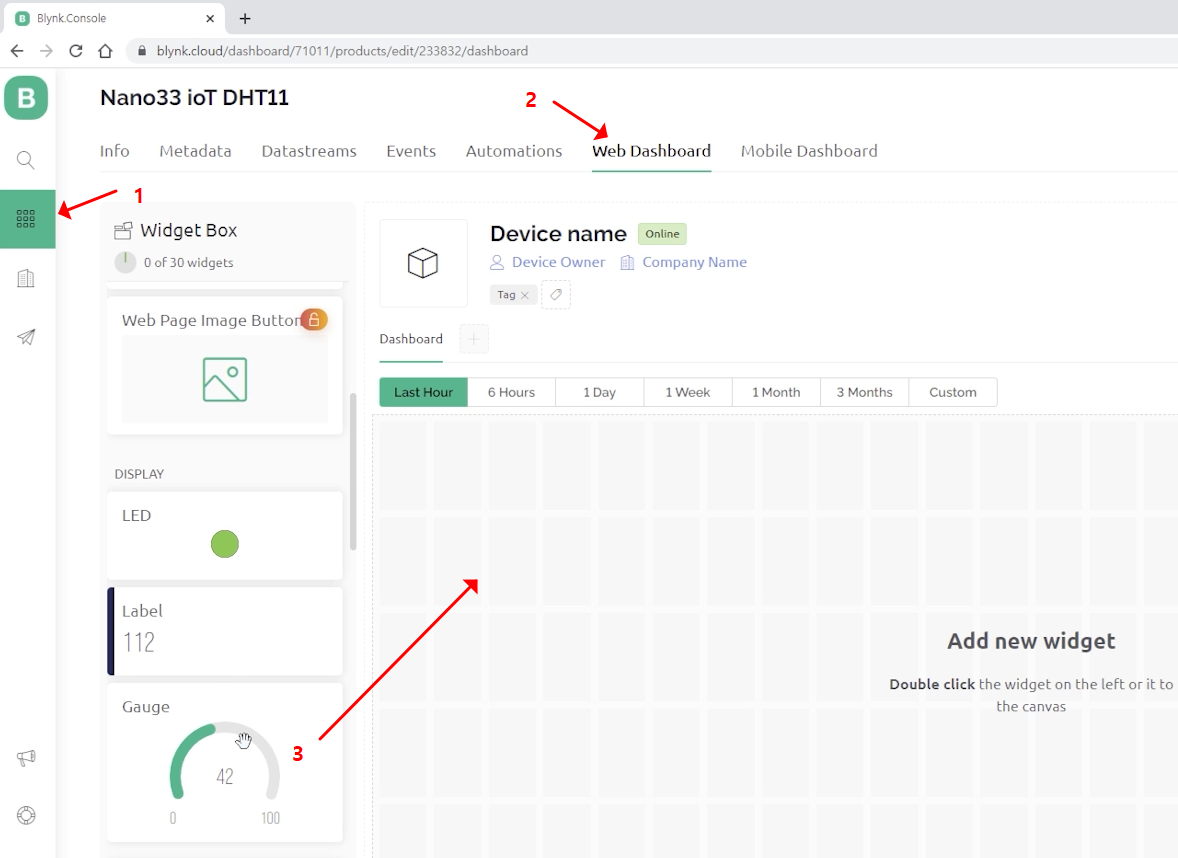1178x858 pixels.
Task: Switch to Web Dashboard tab
Action: [x=651, y=151]
